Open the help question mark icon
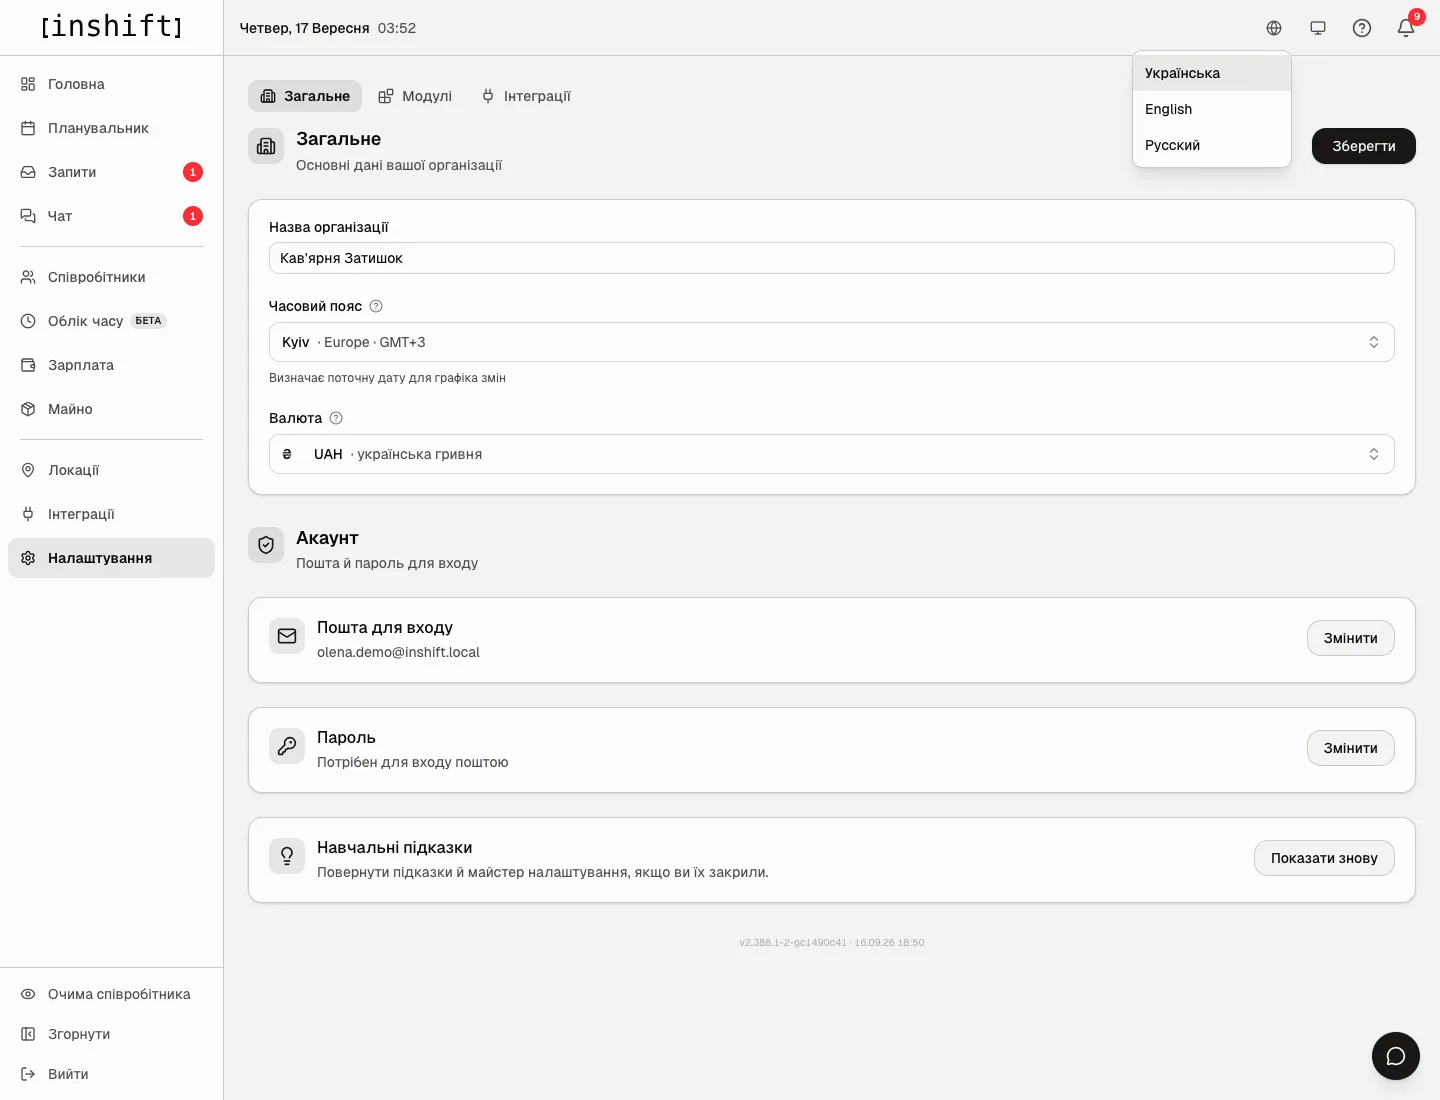 click(1362, 28)
